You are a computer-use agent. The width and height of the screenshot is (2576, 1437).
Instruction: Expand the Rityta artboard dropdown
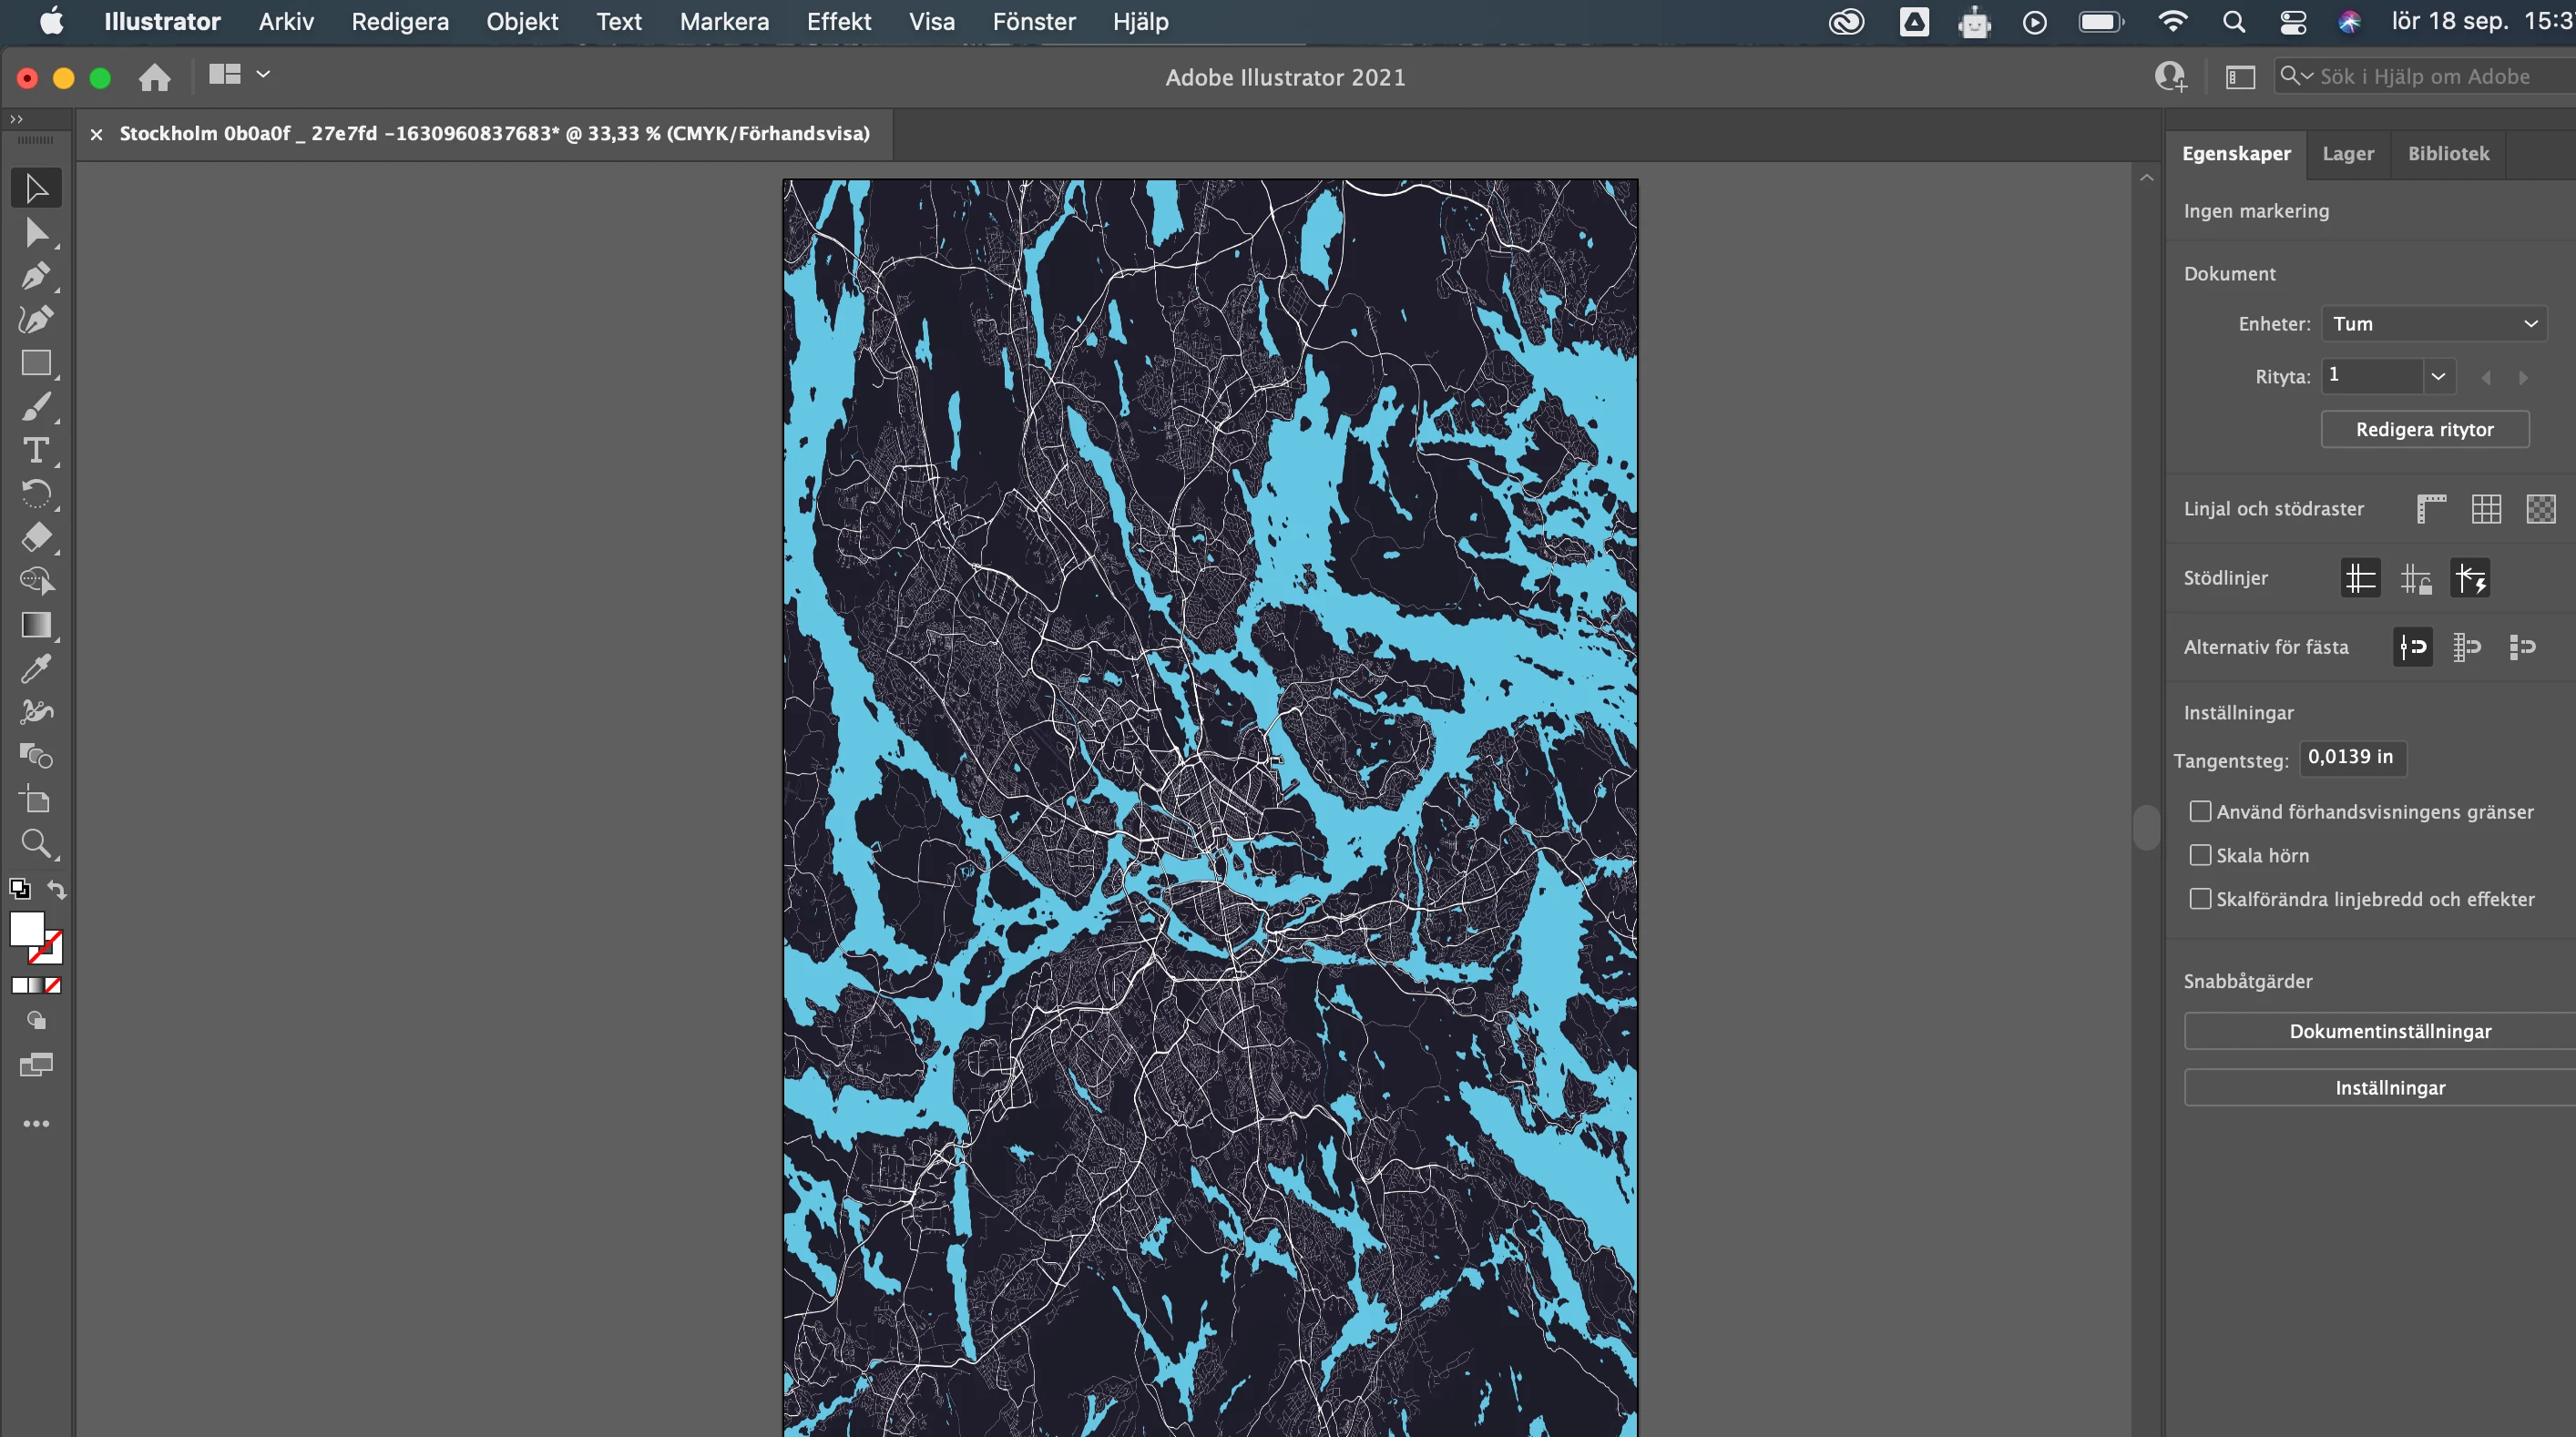coord(2438,376)
